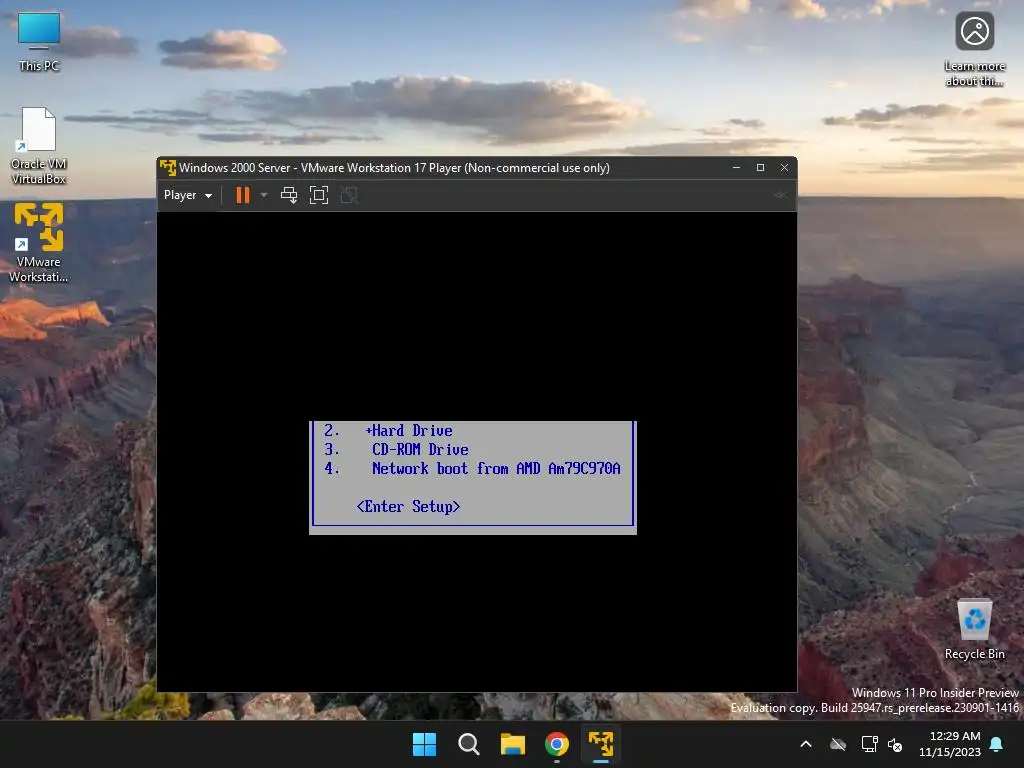Viewport: 1024px width, 768px height.
Task: Select the Oracle VM VirtualBox shortcut
Action: point(39,146)
